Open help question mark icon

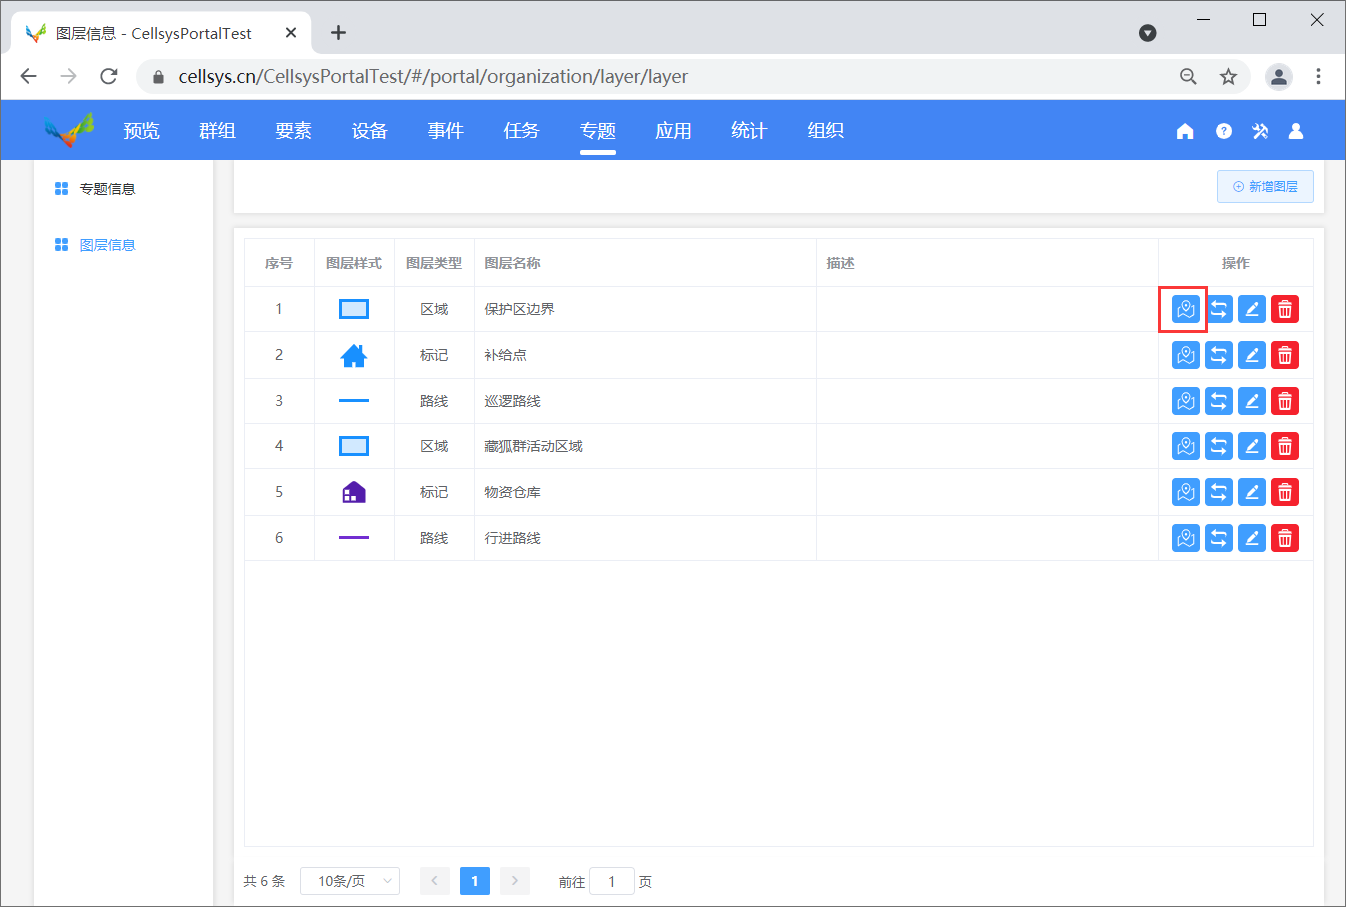[1223, 131]
